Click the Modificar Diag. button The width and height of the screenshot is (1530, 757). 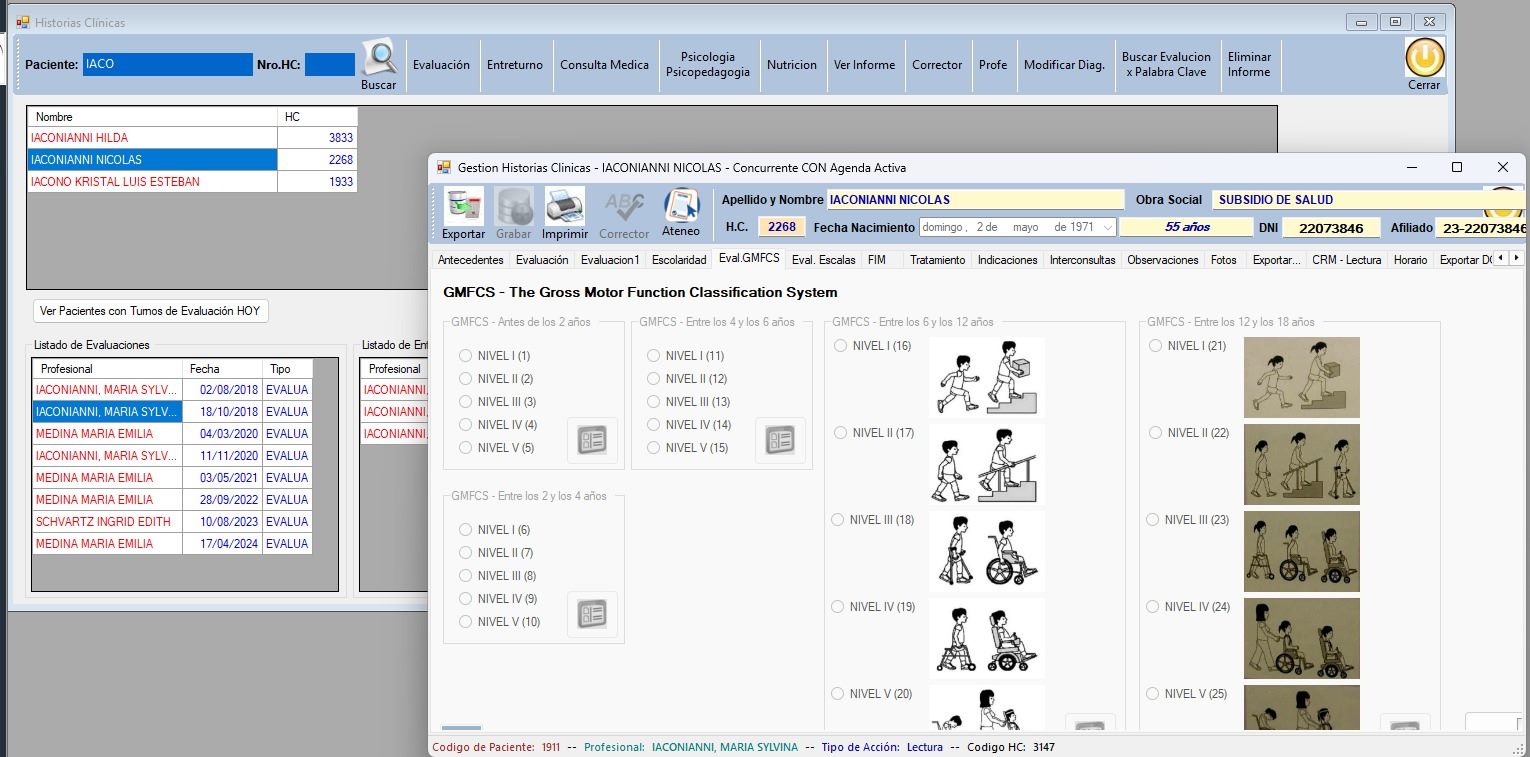(1064, 65)
